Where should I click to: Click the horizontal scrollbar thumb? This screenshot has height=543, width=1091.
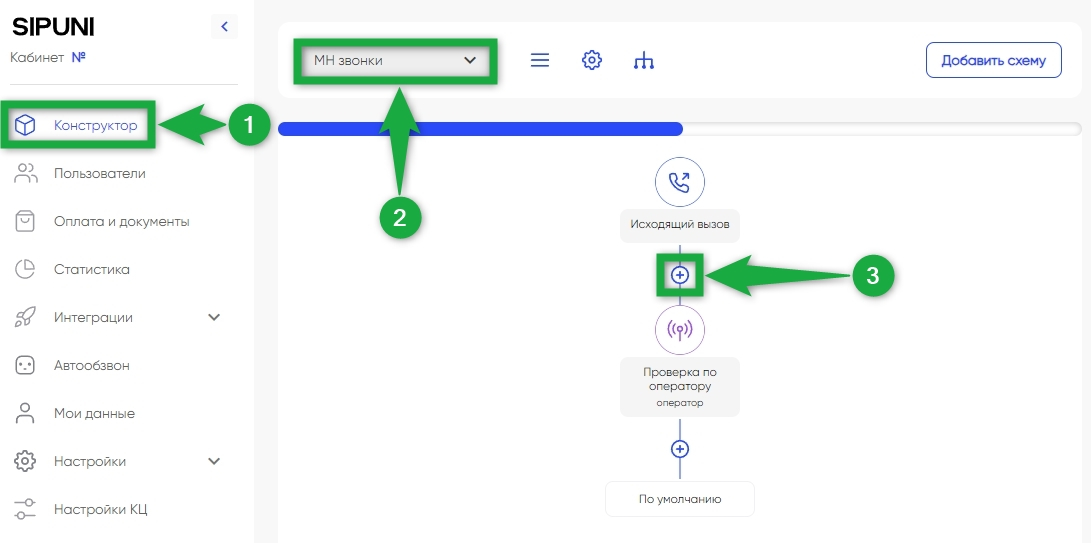(x=480, y=129)
